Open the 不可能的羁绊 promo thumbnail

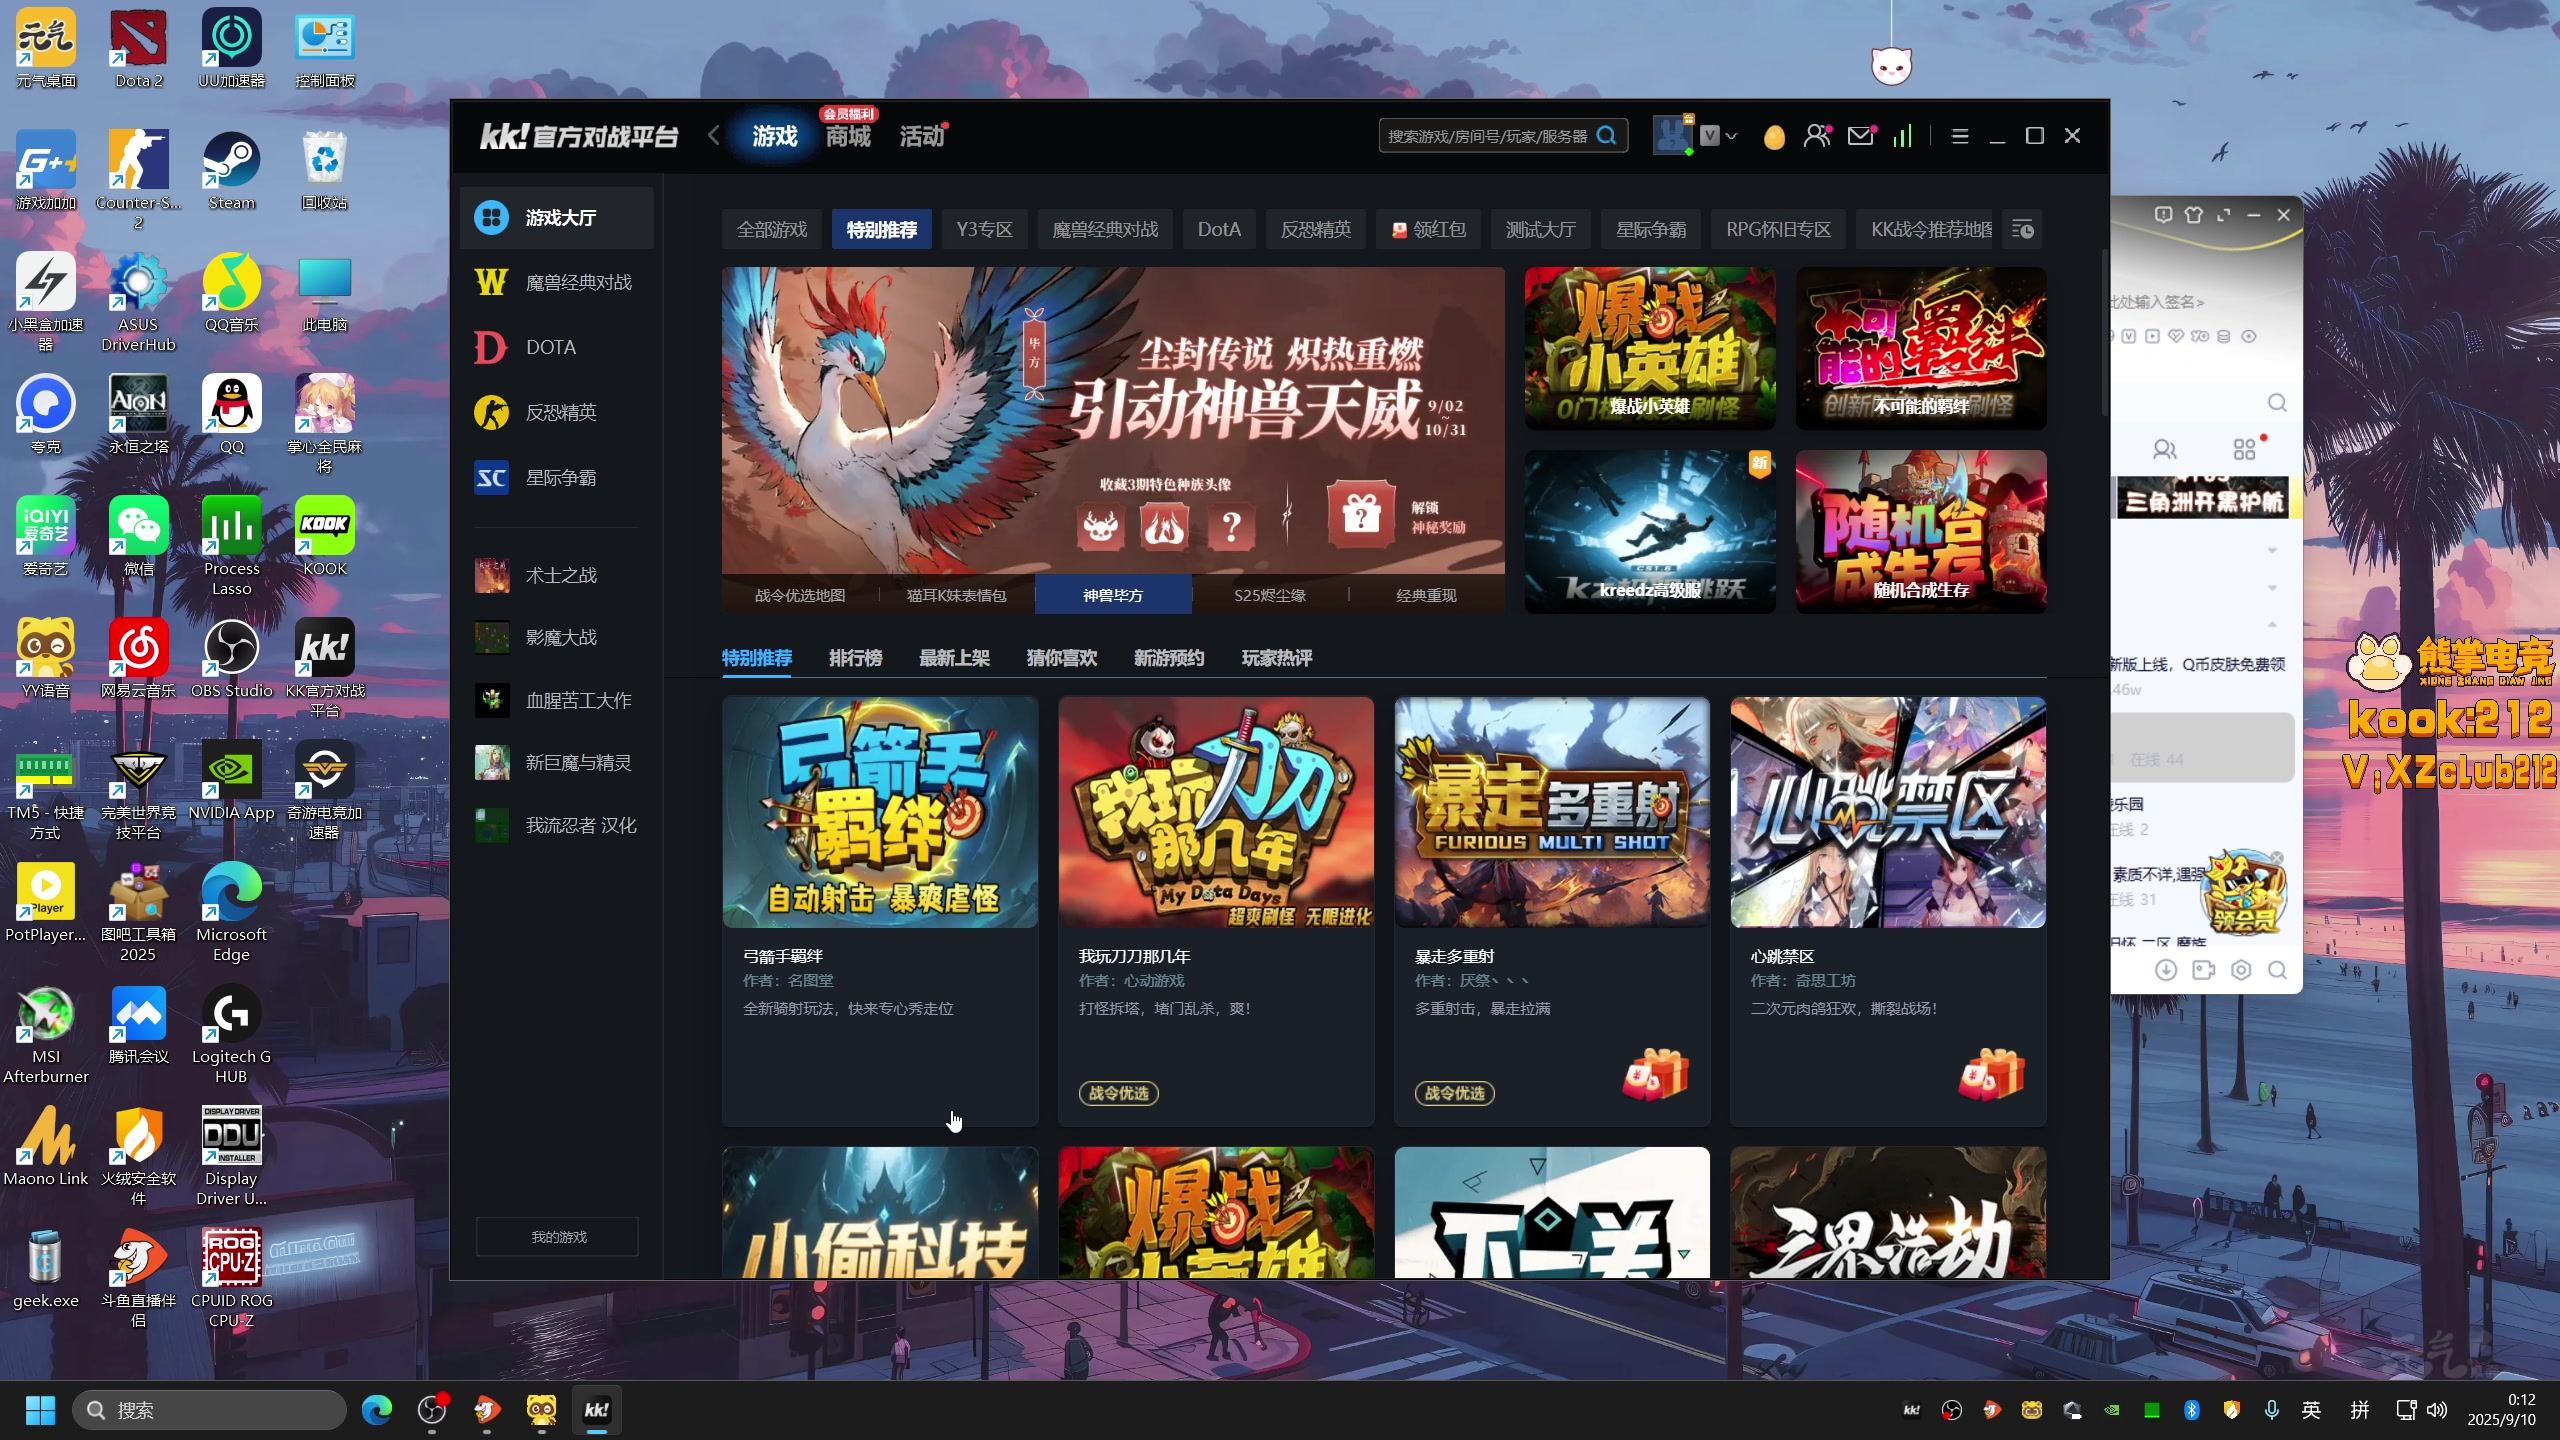(1921, 348)
